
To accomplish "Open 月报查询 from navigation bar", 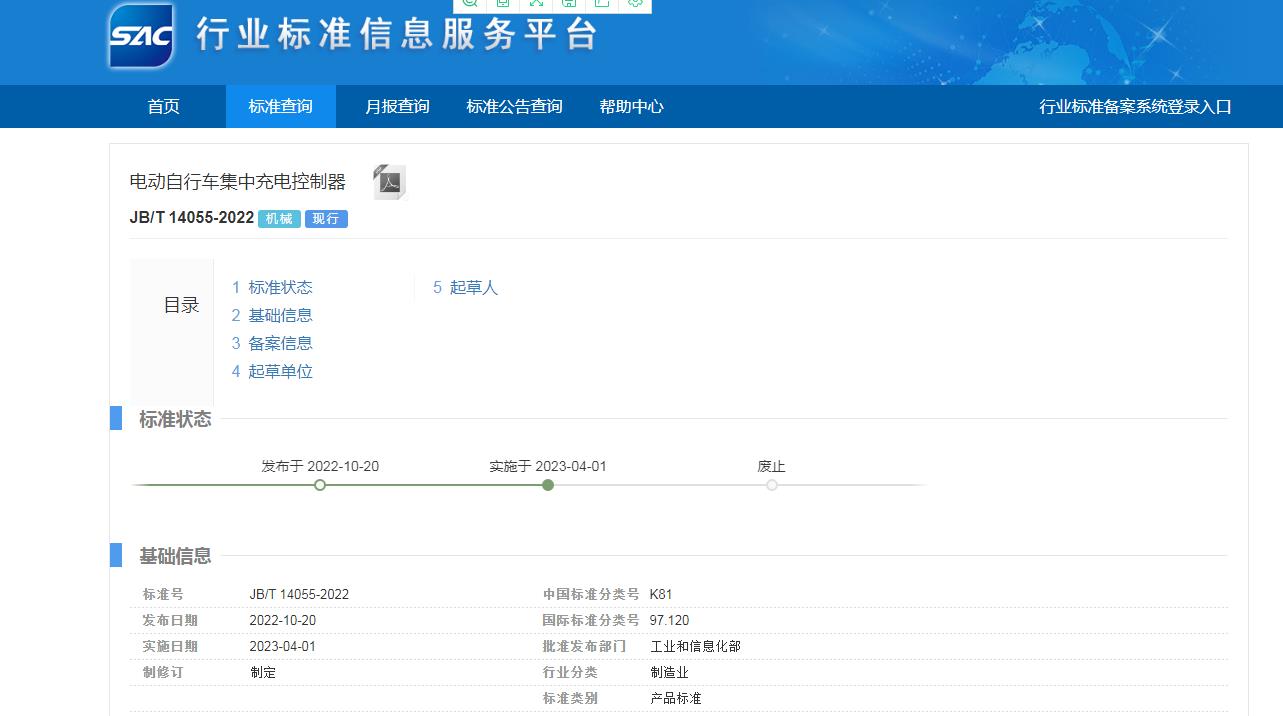I will [x=397, y=107].
